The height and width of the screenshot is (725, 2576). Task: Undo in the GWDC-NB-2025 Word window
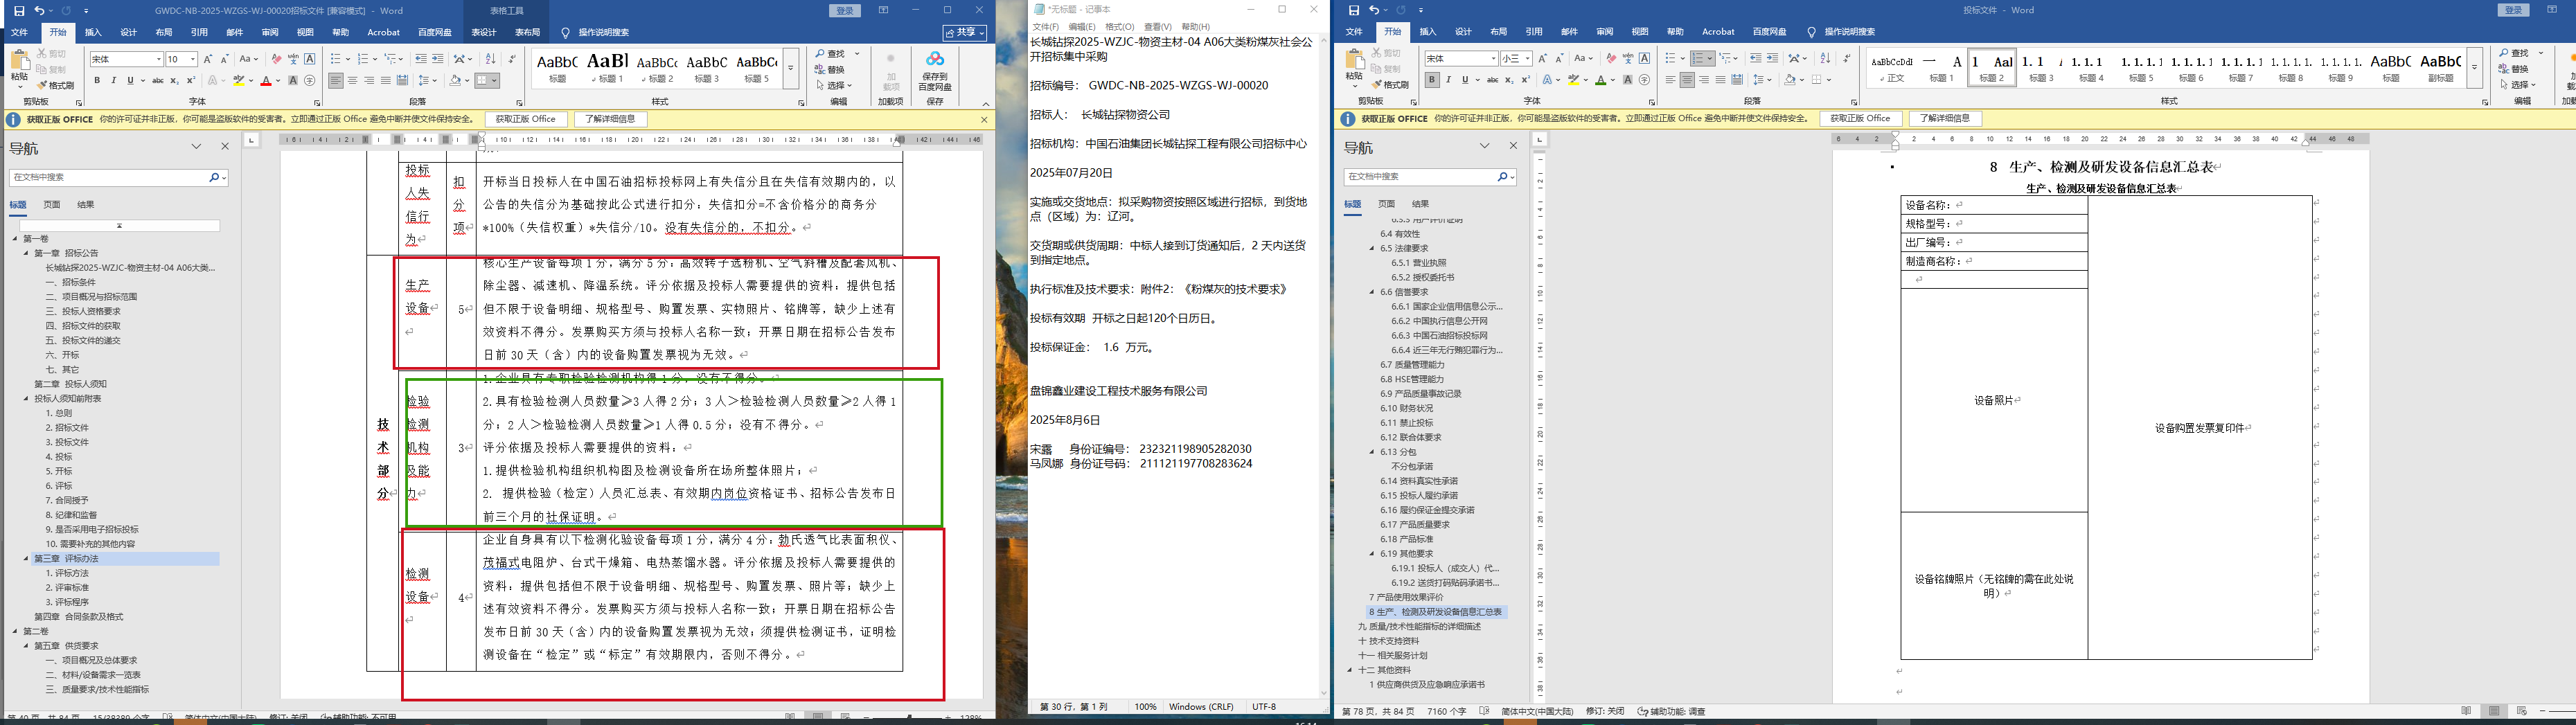(x=40, y=11)
